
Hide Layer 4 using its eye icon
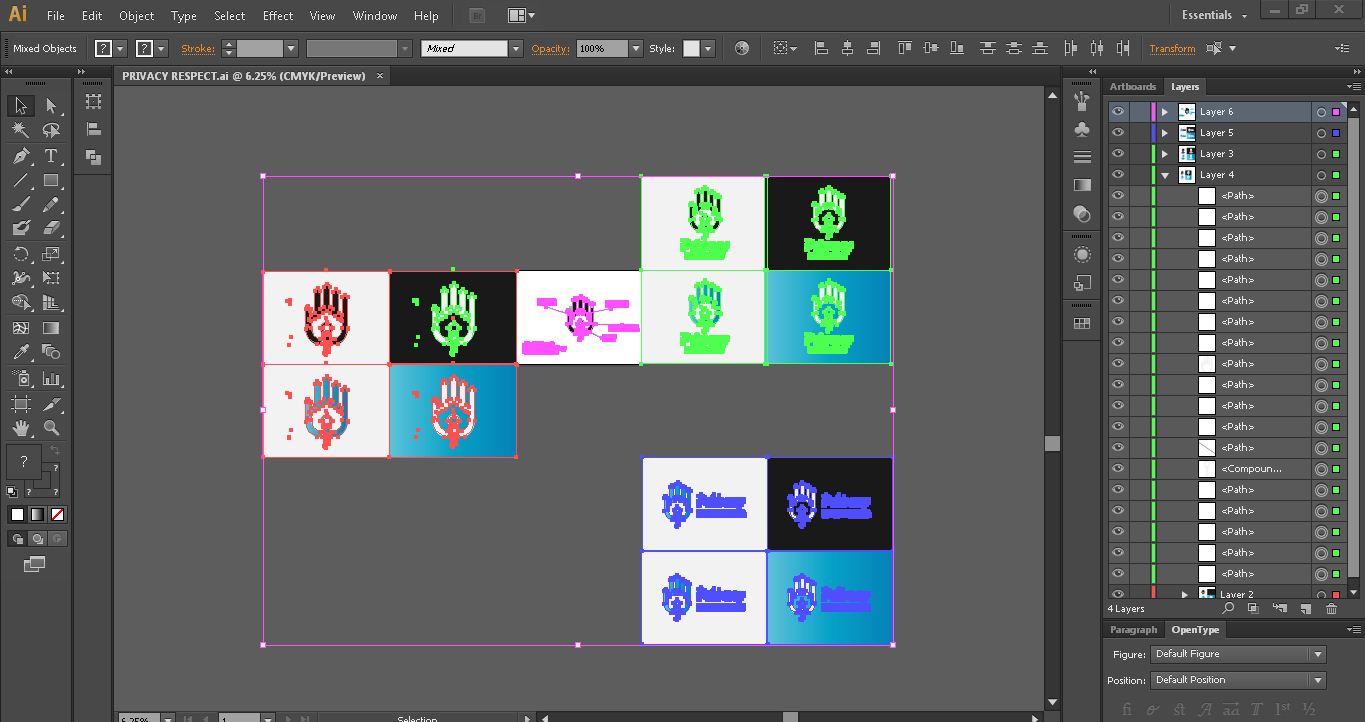coord(1118,175)
